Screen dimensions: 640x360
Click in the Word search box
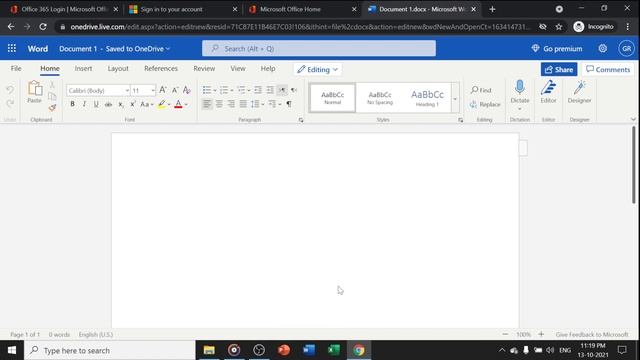[x=319, y=49]
